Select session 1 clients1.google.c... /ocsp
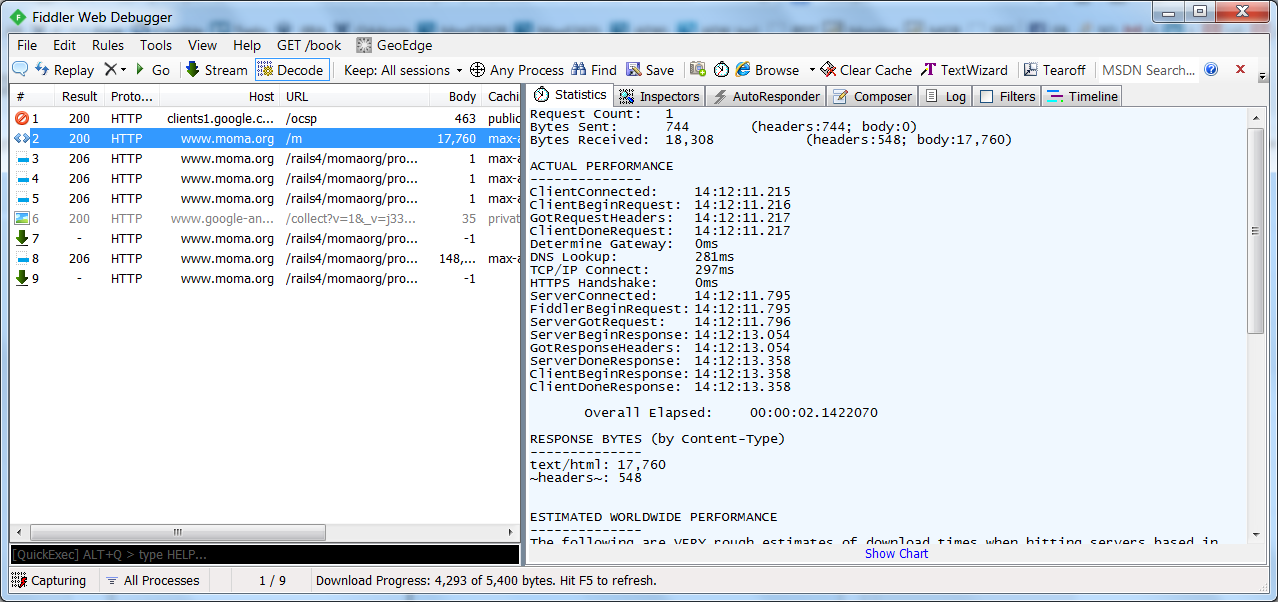 [x=265, y=118]
